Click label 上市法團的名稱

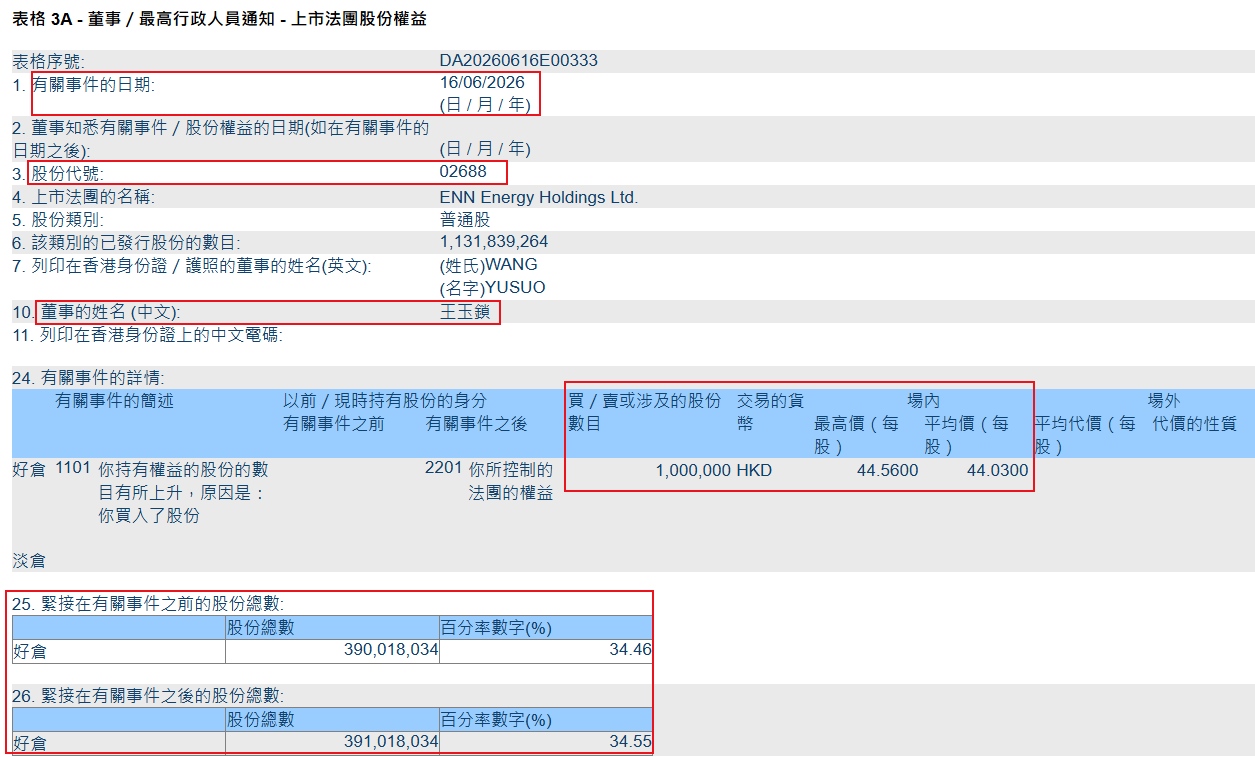tap(93, 197)
